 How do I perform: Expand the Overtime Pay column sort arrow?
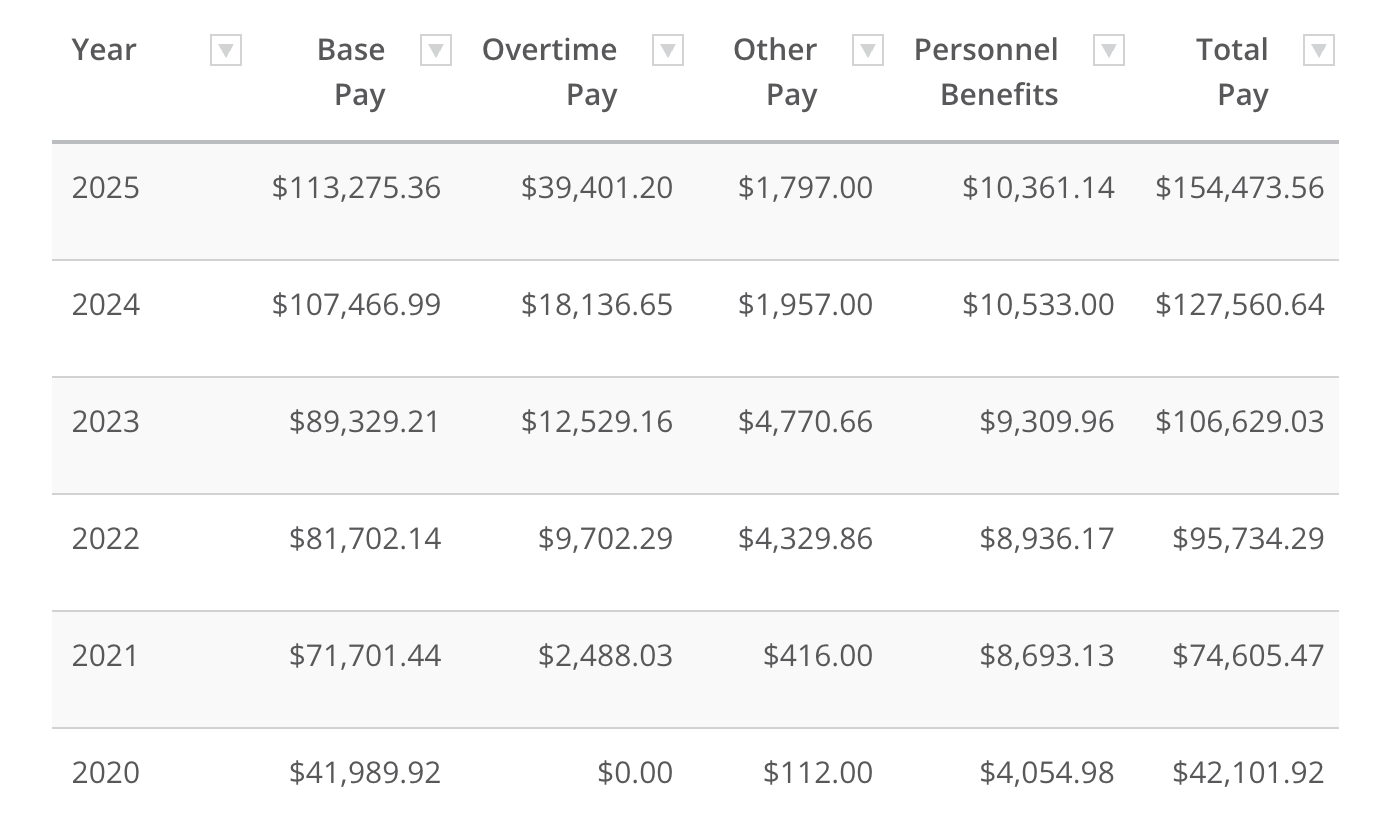(668, 50)
